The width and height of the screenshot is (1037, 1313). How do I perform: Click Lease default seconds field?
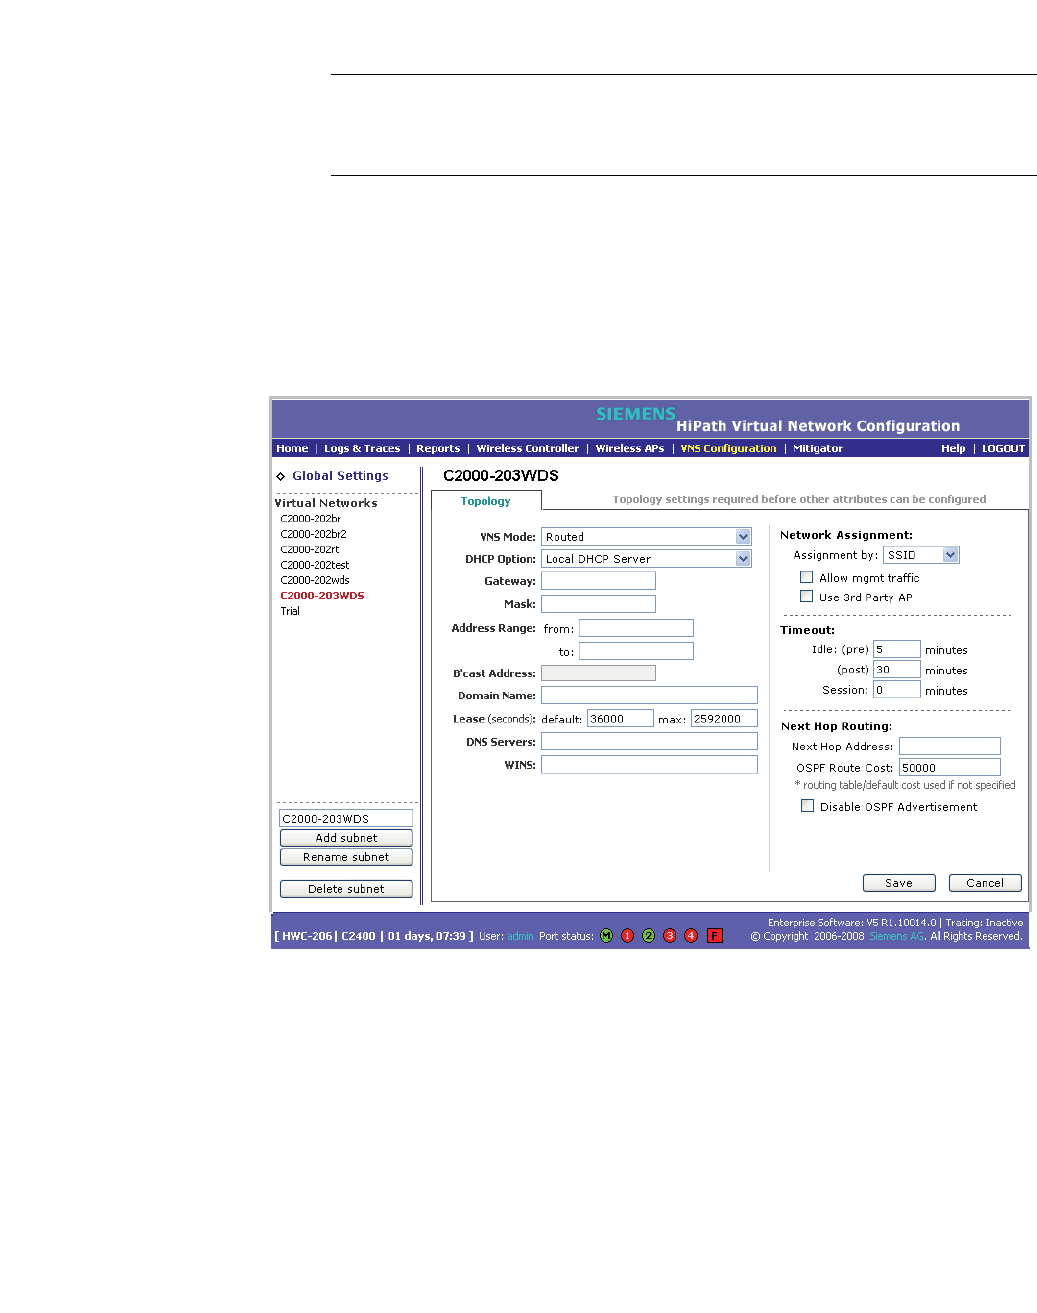(620, 718)
